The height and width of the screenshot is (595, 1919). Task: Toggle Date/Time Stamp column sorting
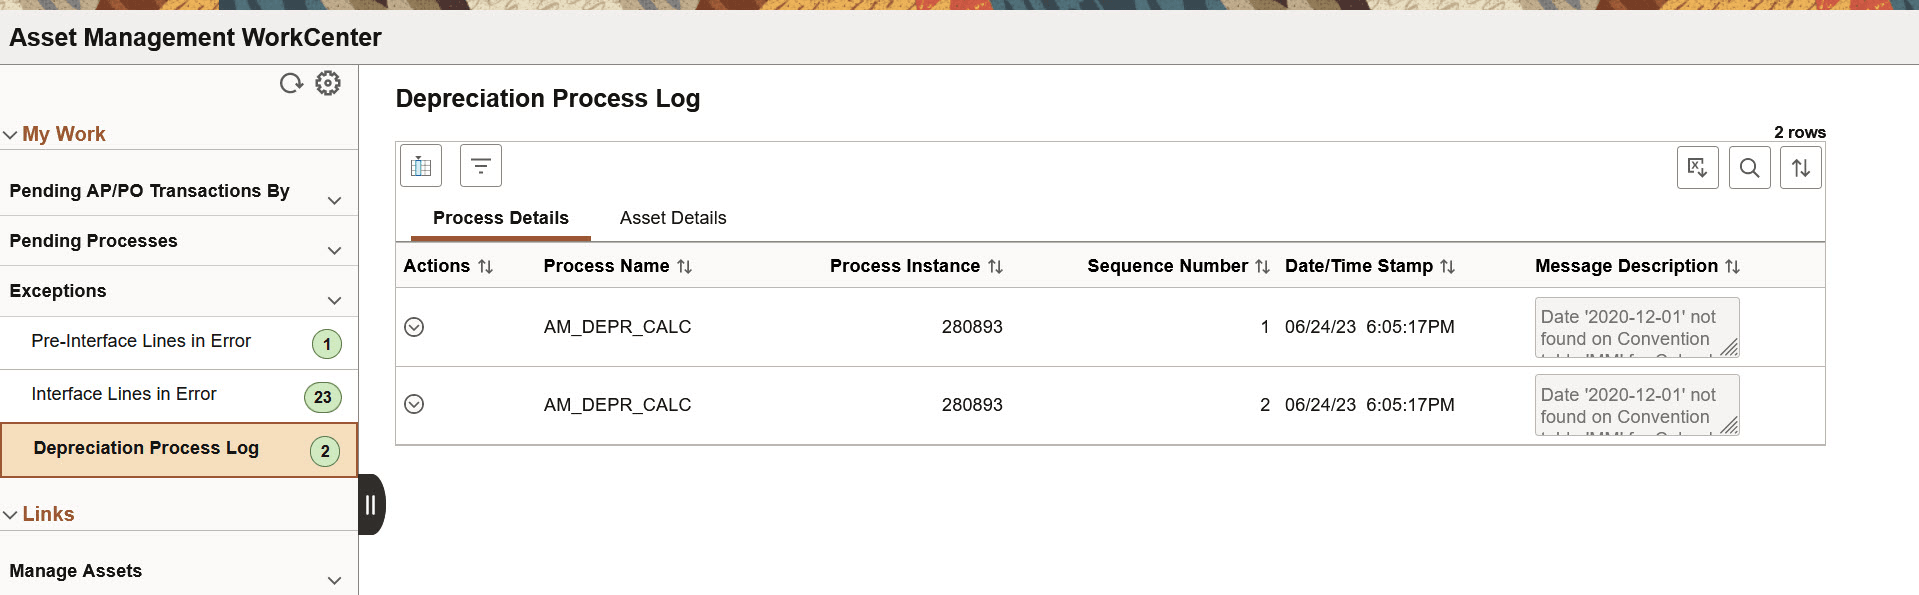pos(1449,266)
